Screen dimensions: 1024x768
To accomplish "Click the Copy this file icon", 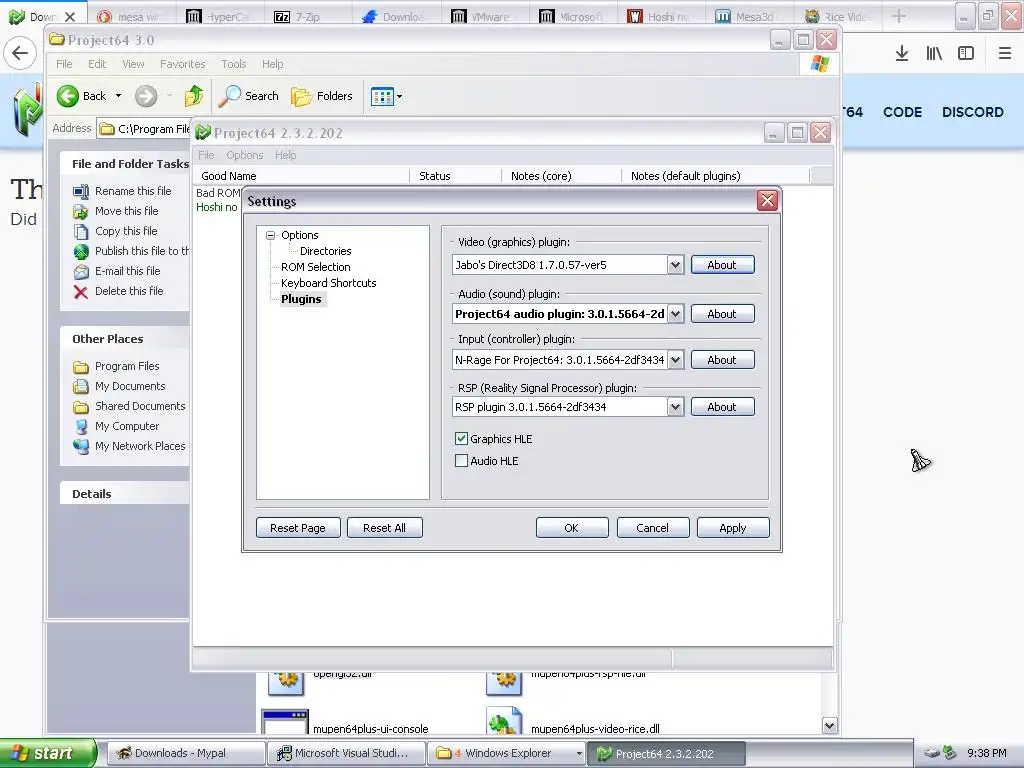I will 81,231.
